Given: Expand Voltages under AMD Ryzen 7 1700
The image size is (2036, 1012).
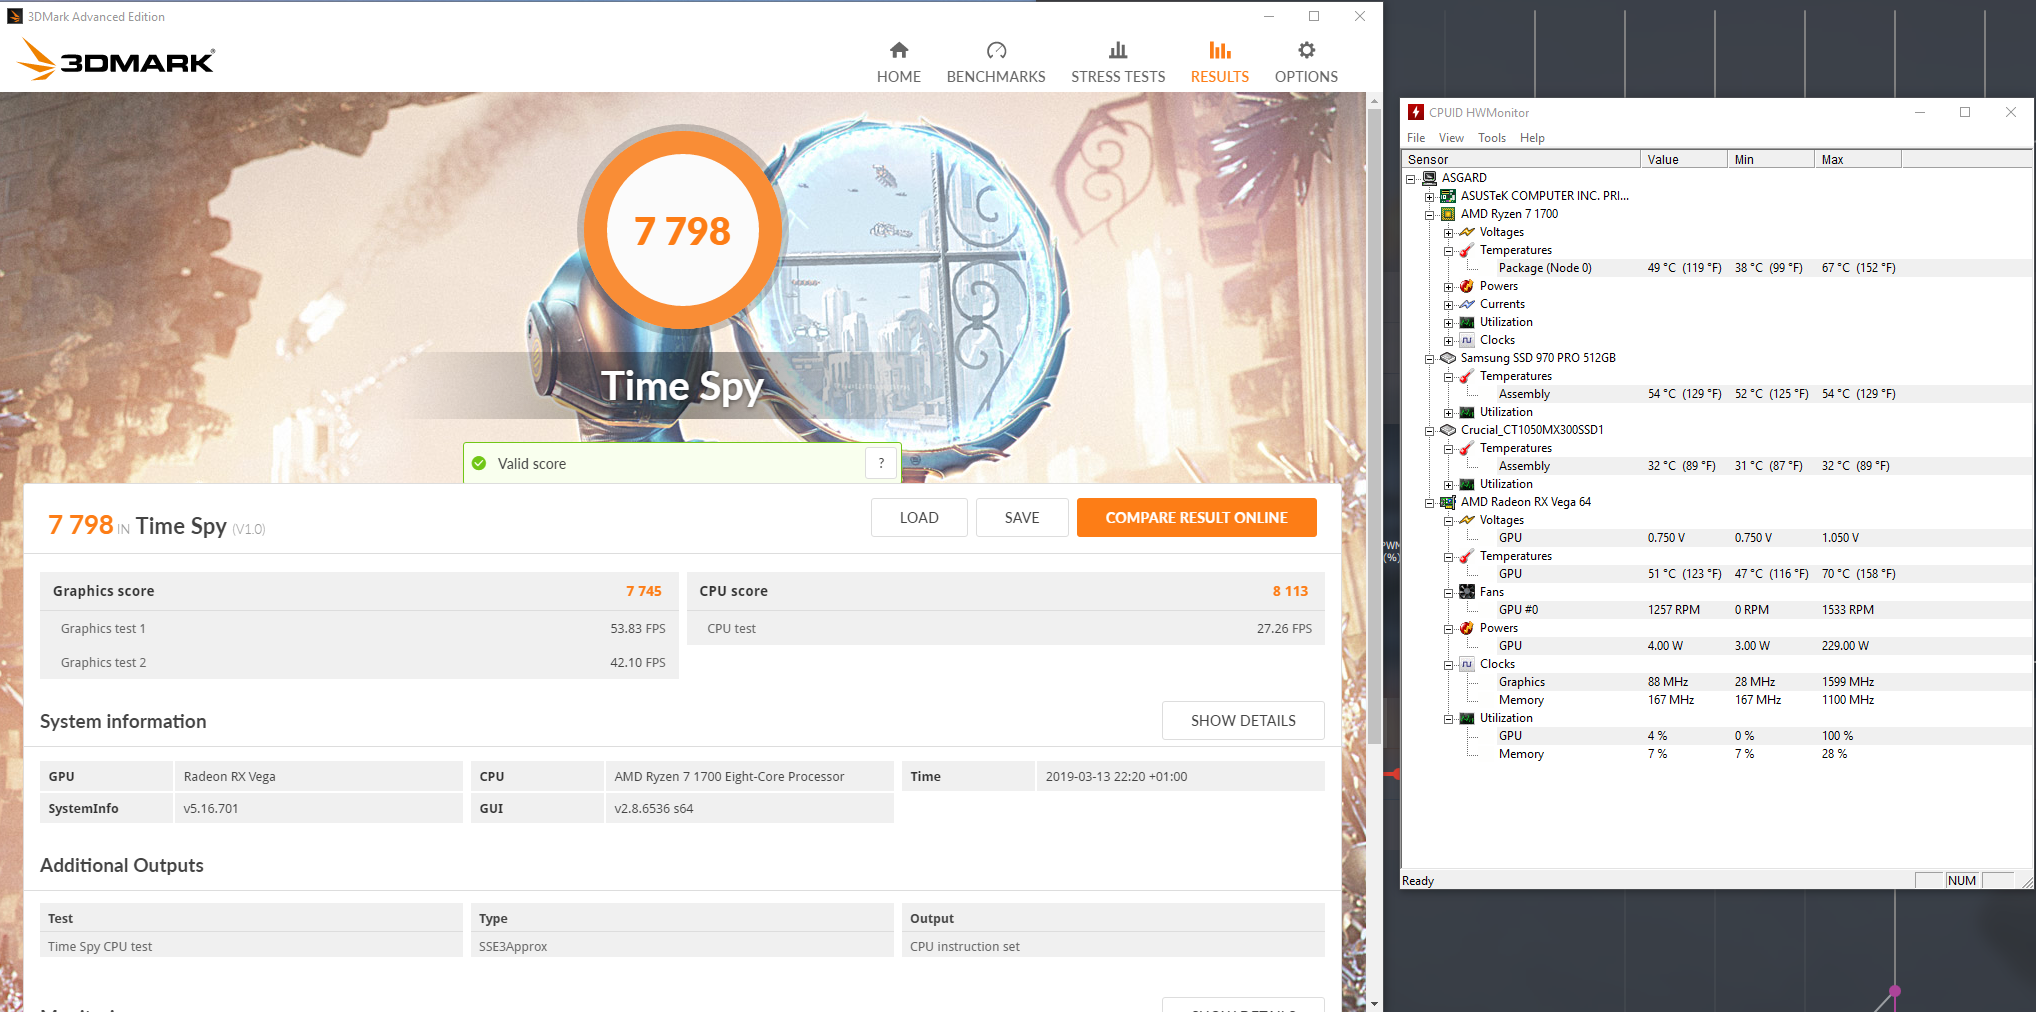Looking at the screenshot, I should pyautogui.click(x=1448, y=233).
